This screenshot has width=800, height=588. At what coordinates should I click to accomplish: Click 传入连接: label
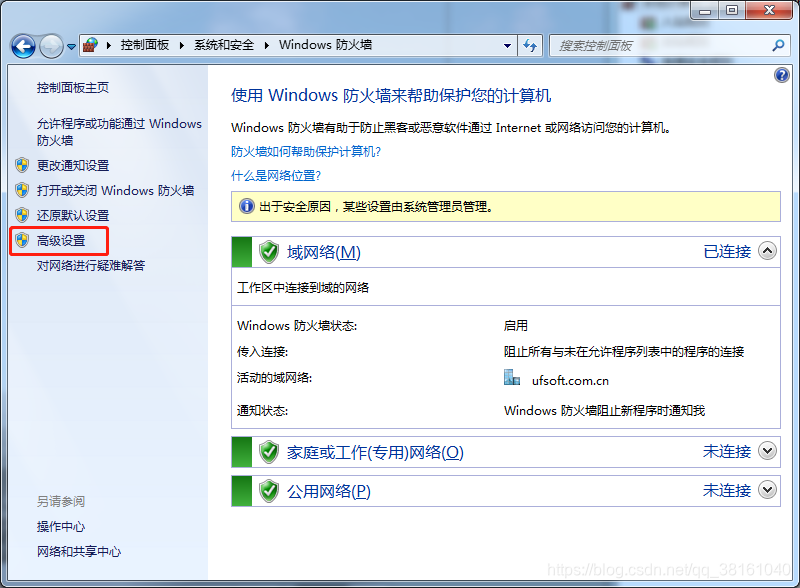[x=262, y=352]
